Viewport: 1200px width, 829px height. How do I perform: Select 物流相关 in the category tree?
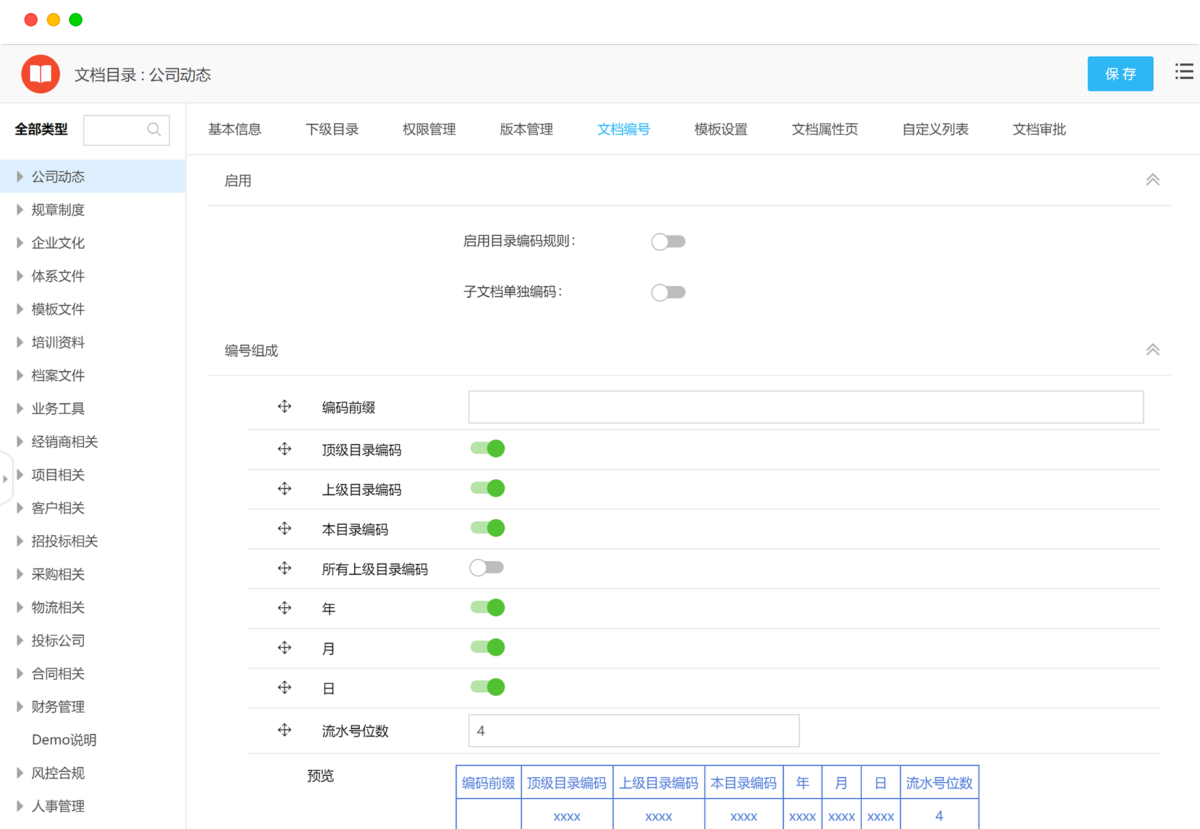58,606
